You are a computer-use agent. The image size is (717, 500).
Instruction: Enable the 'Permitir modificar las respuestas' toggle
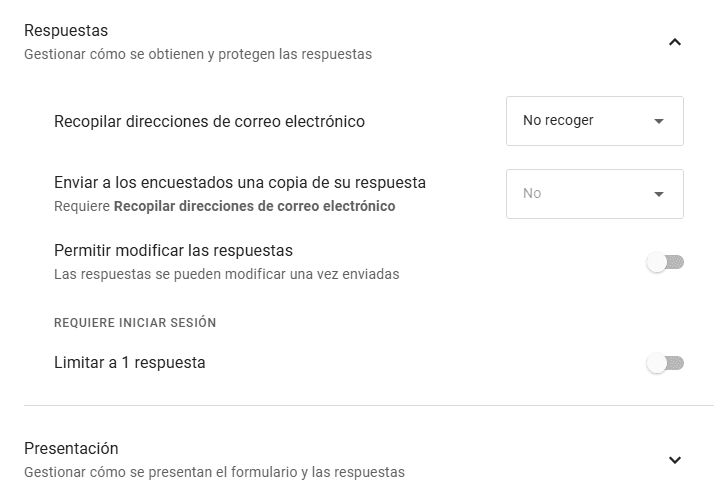pos(665,262)
